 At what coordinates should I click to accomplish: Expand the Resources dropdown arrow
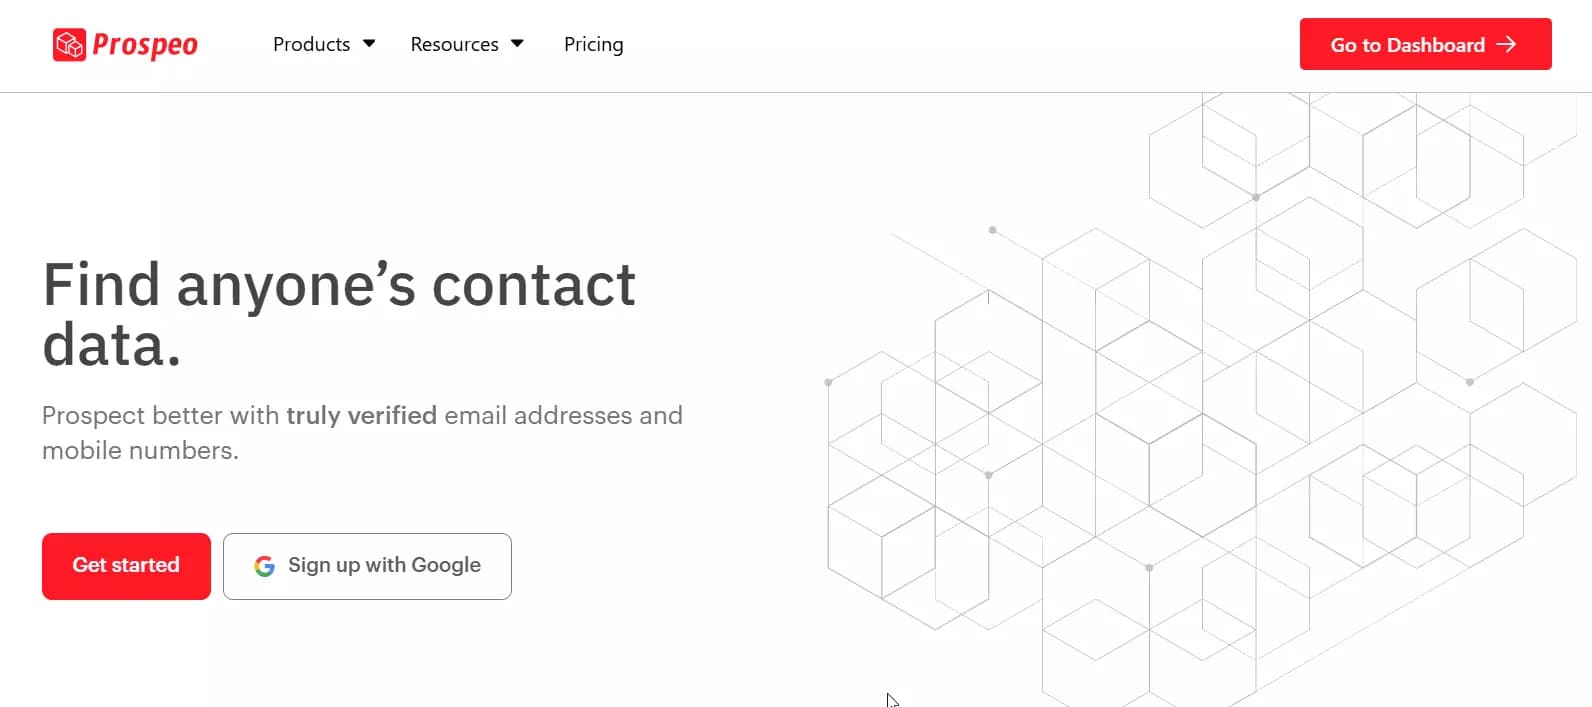[517, 44]
